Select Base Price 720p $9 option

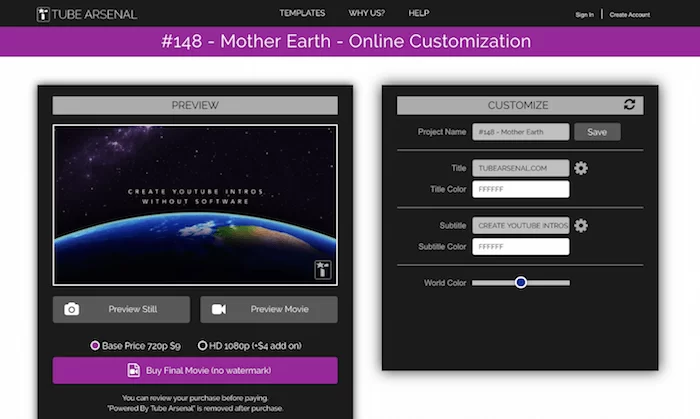click(95, 345)
